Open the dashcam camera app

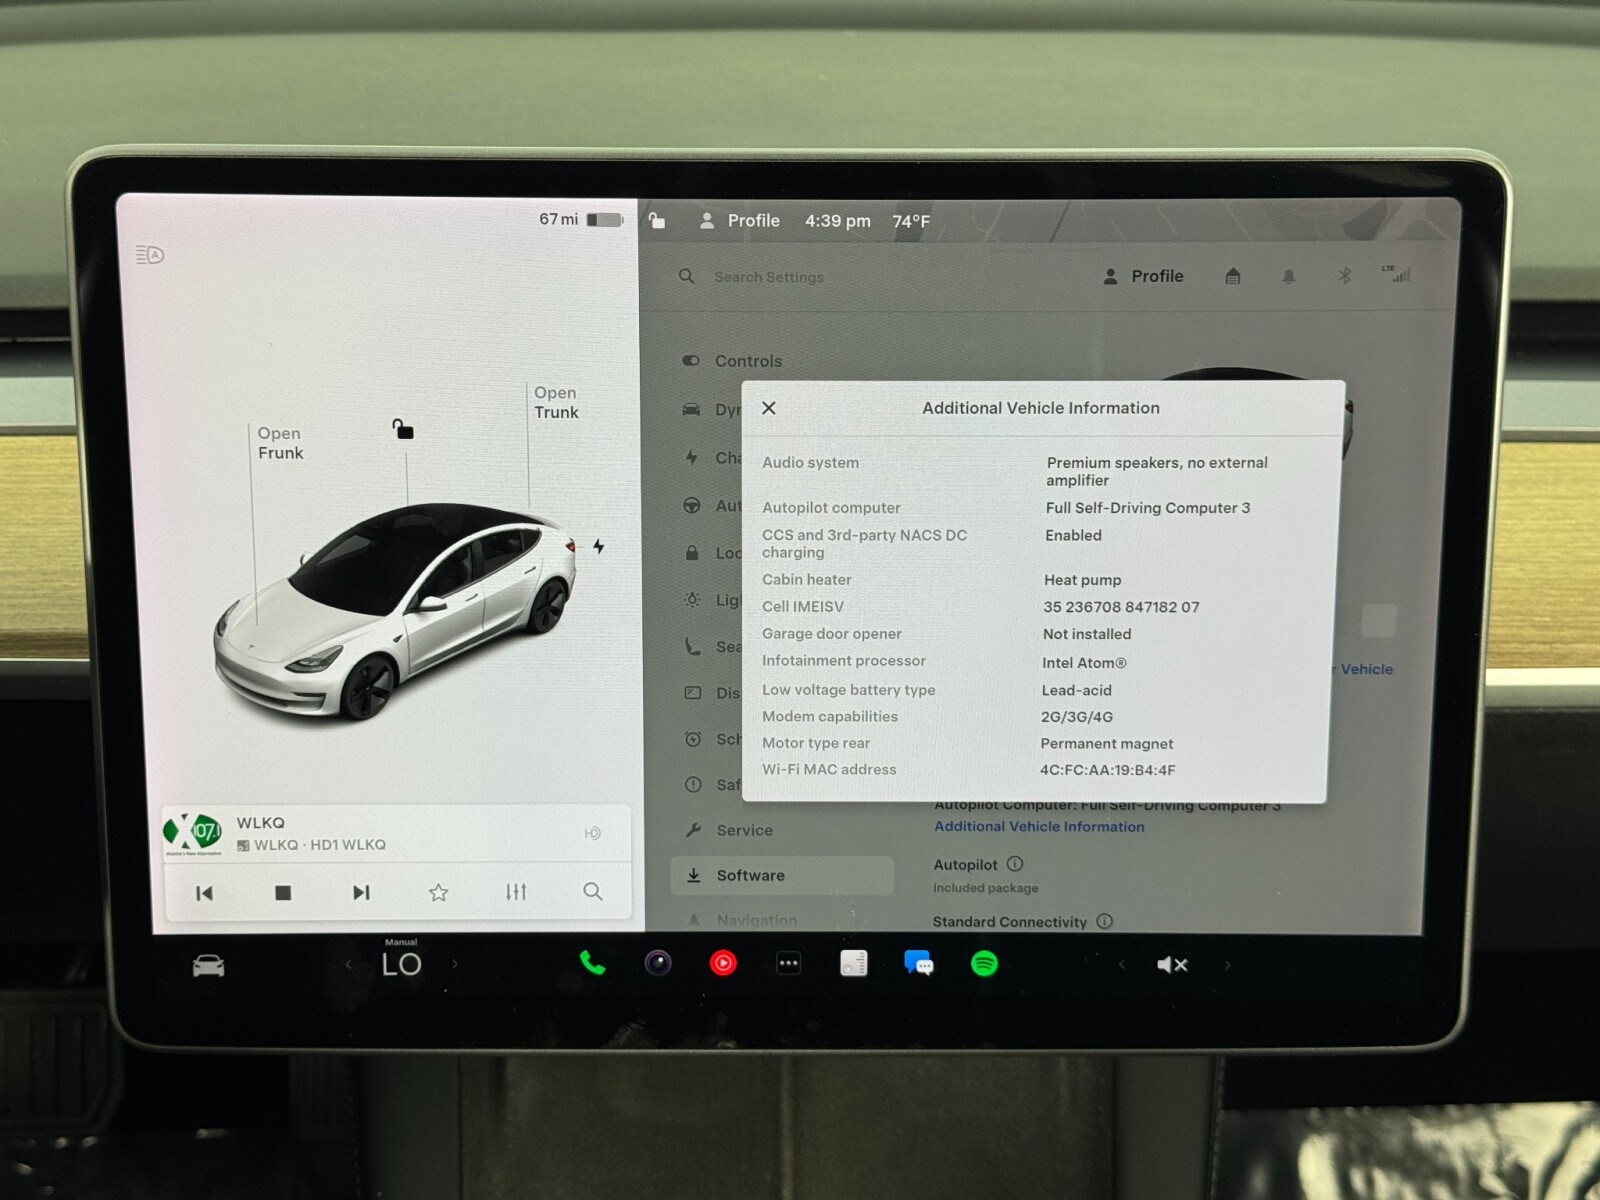658,963
